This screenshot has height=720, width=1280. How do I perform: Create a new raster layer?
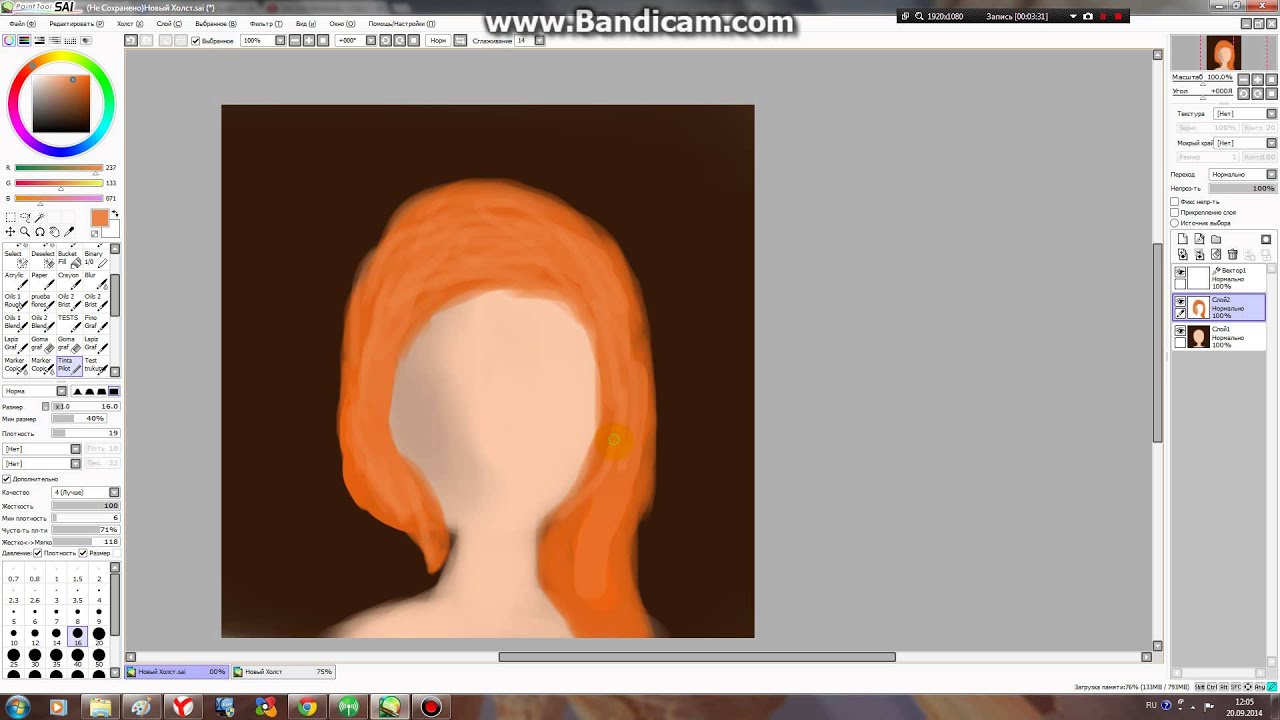[x=1183, y=239]
